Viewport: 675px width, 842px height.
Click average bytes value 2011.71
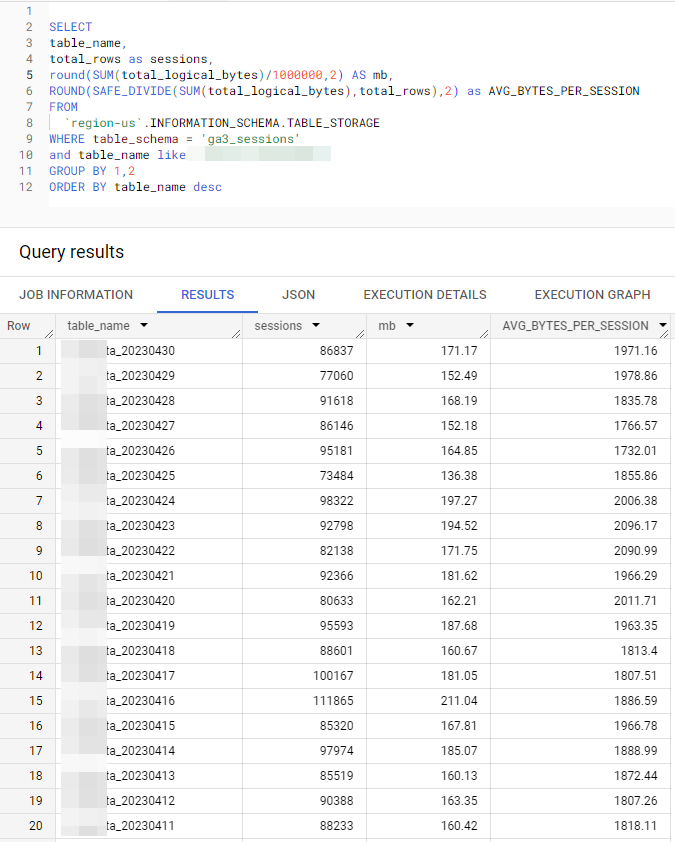[636, 601]
